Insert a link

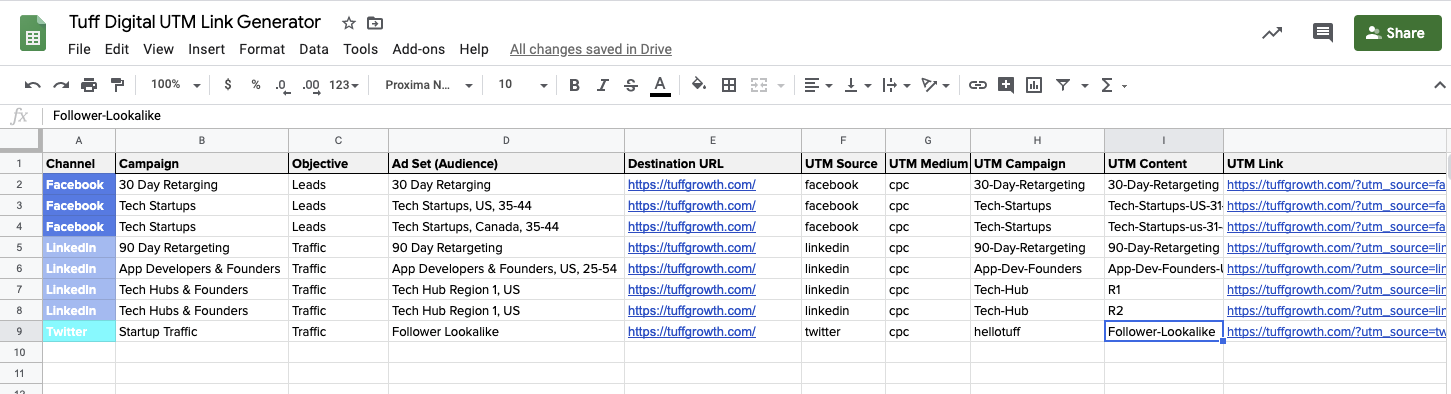coord(978,85)
